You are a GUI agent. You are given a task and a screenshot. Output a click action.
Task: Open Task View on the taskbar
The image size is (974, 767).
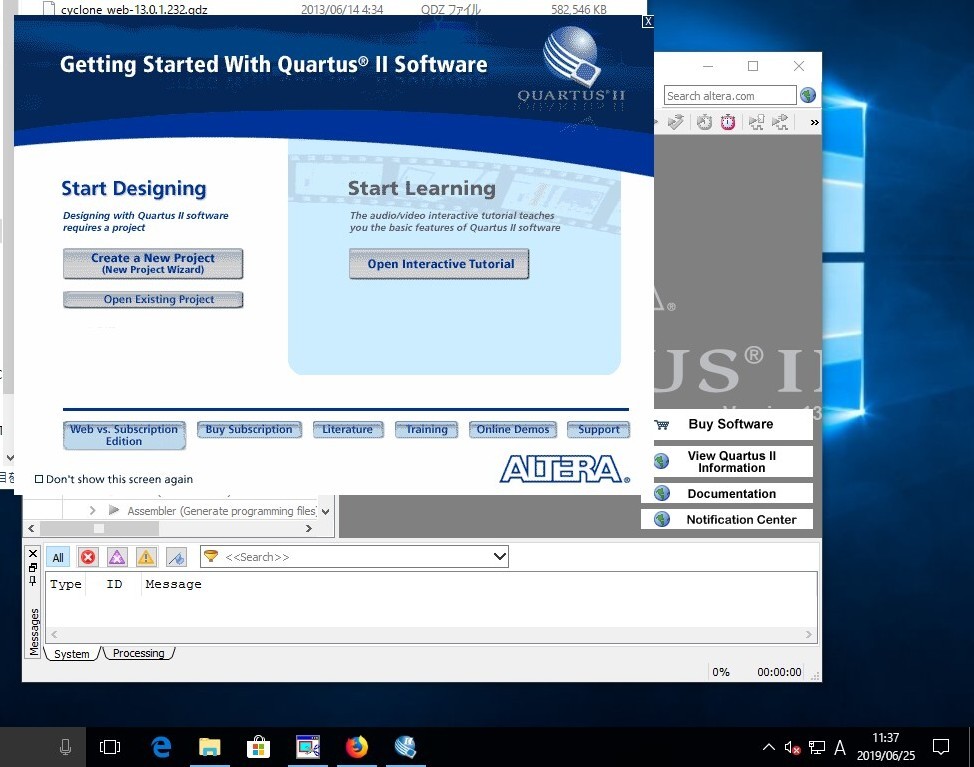pos(110,747)
